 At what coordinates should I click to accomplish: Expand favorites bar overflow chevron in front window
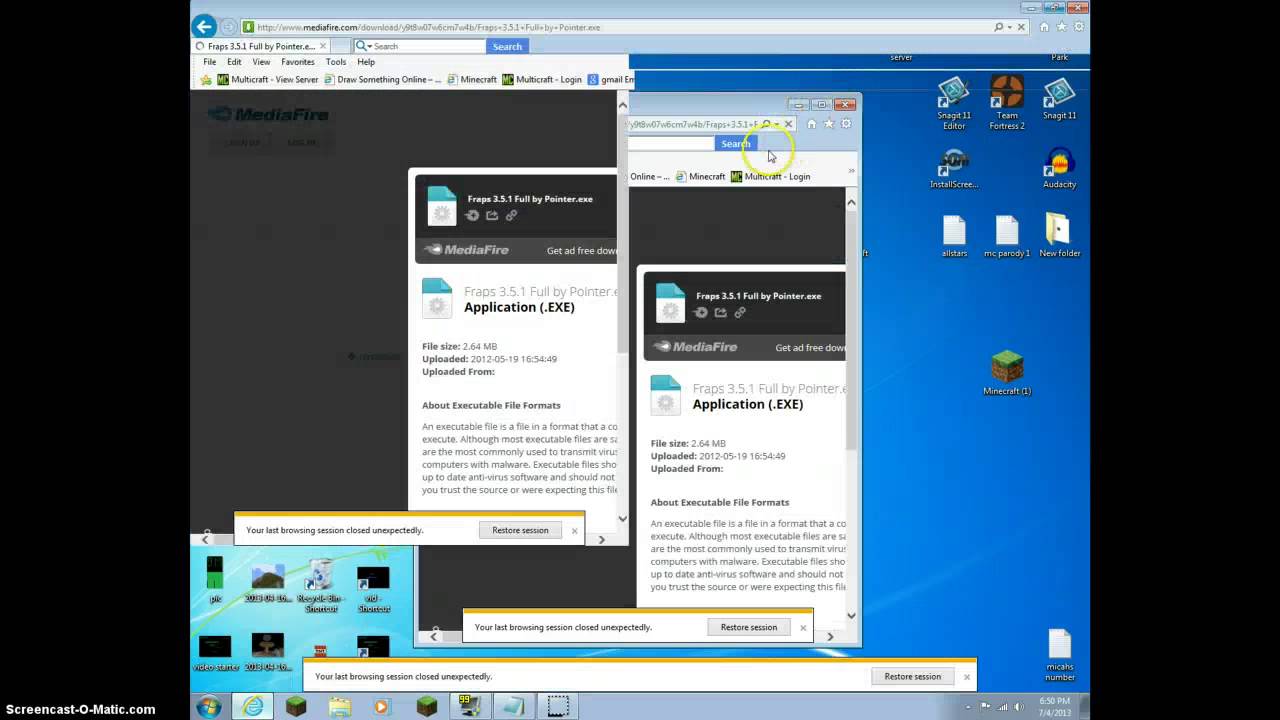point(851,171)
